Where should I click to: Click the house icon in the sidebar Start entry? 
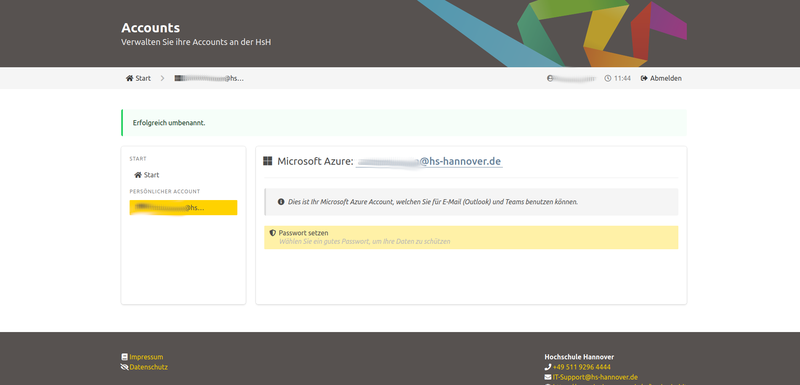coord(138,175)
